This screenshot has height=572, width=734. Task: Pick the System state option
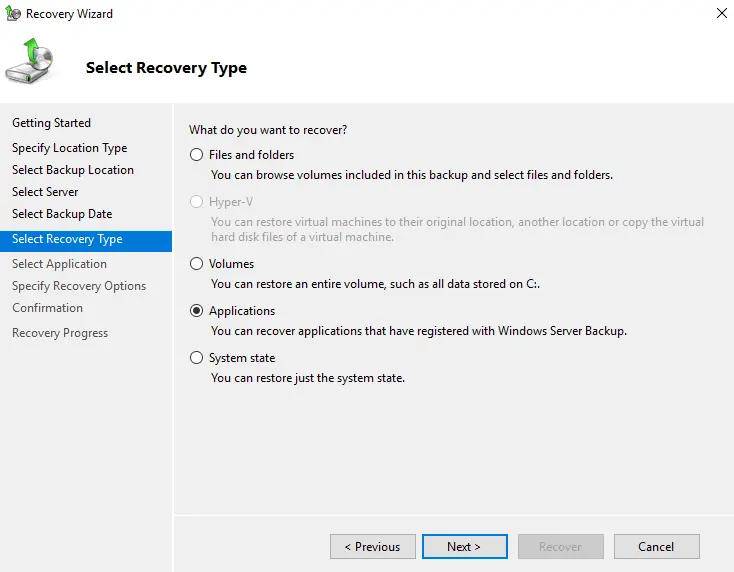(197, 358)
